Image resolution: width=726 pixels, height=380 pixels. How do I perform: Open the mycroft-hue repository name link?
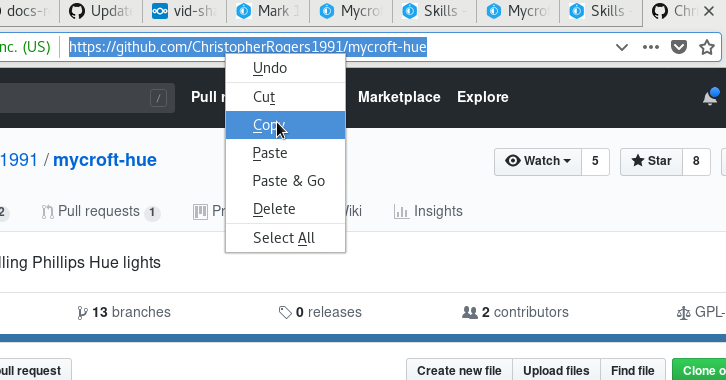click(x=105, y=160)
